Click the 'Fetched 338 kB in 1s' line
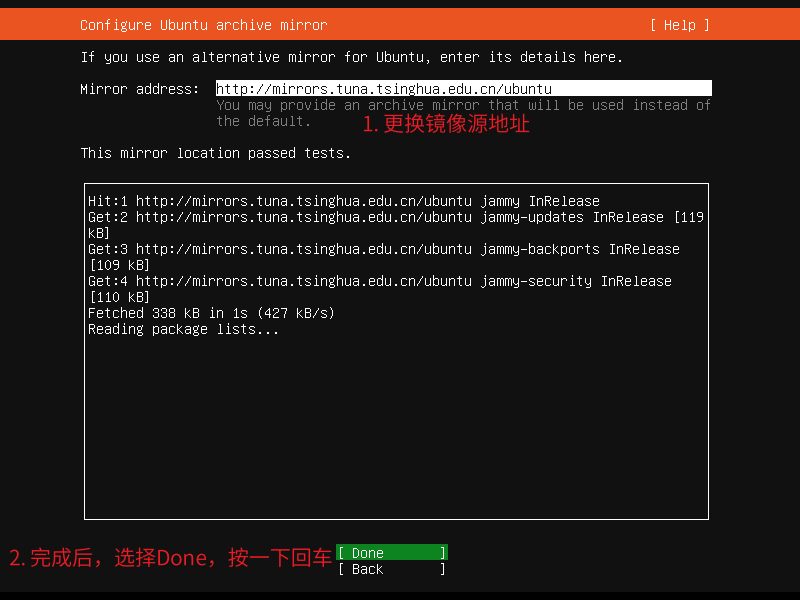This screenshot has width=800, height=600. click(211, 313)
